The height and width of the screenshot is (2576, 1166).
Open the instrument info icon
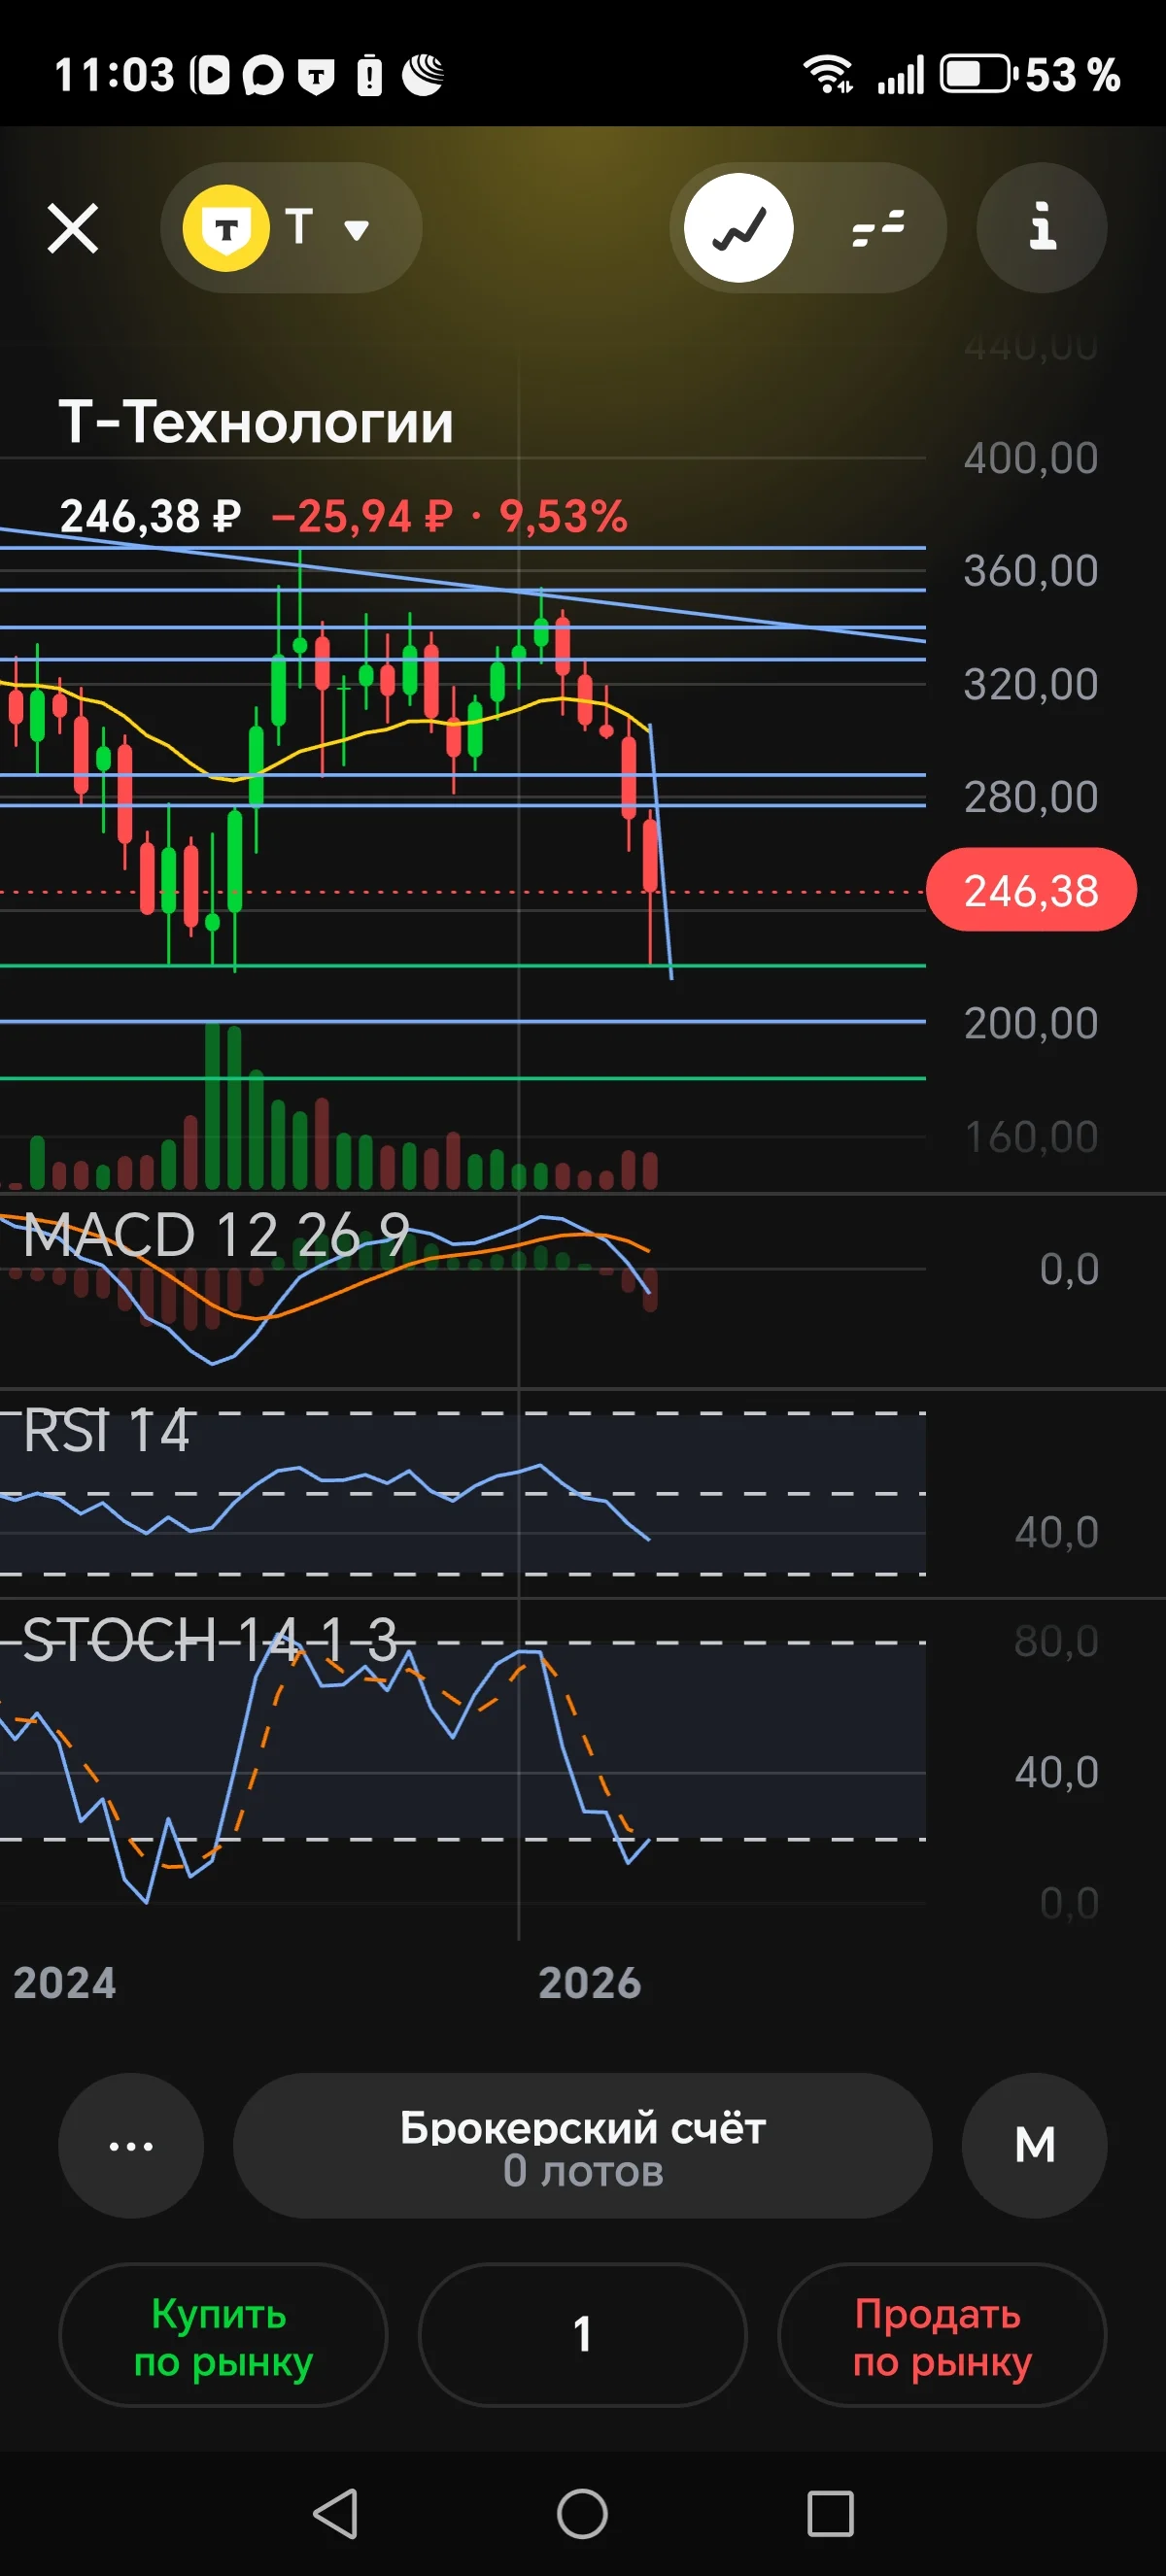1042,228
